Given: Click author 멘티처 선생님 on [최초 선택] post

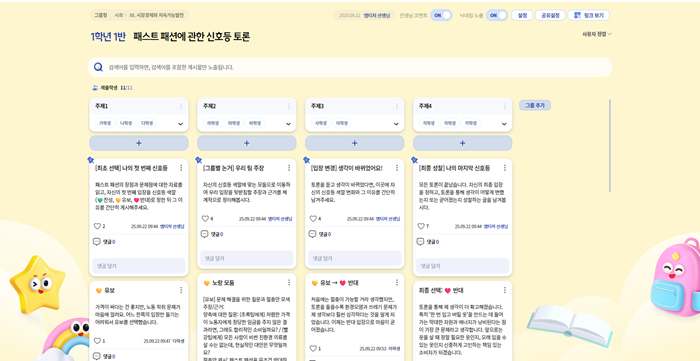Looking at the screenshot, I should click(x=172, y=226).
